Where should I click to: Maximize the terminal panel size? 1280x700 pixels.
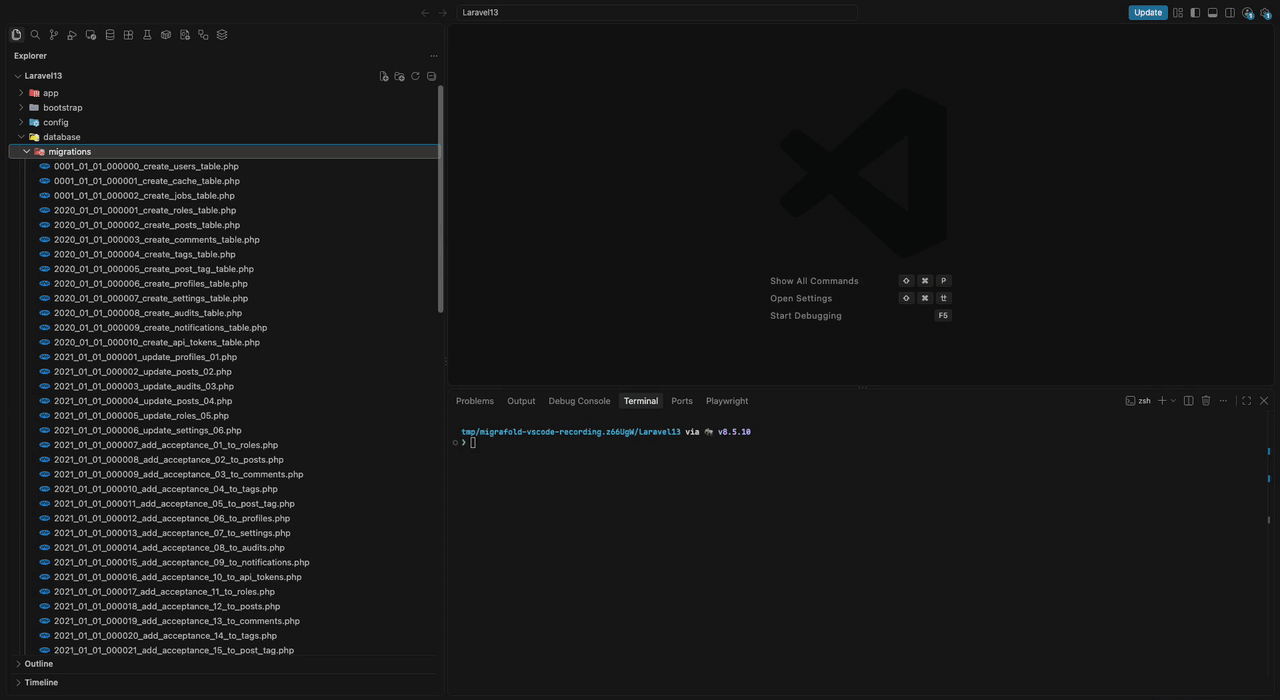click(x=1246, y=401)
